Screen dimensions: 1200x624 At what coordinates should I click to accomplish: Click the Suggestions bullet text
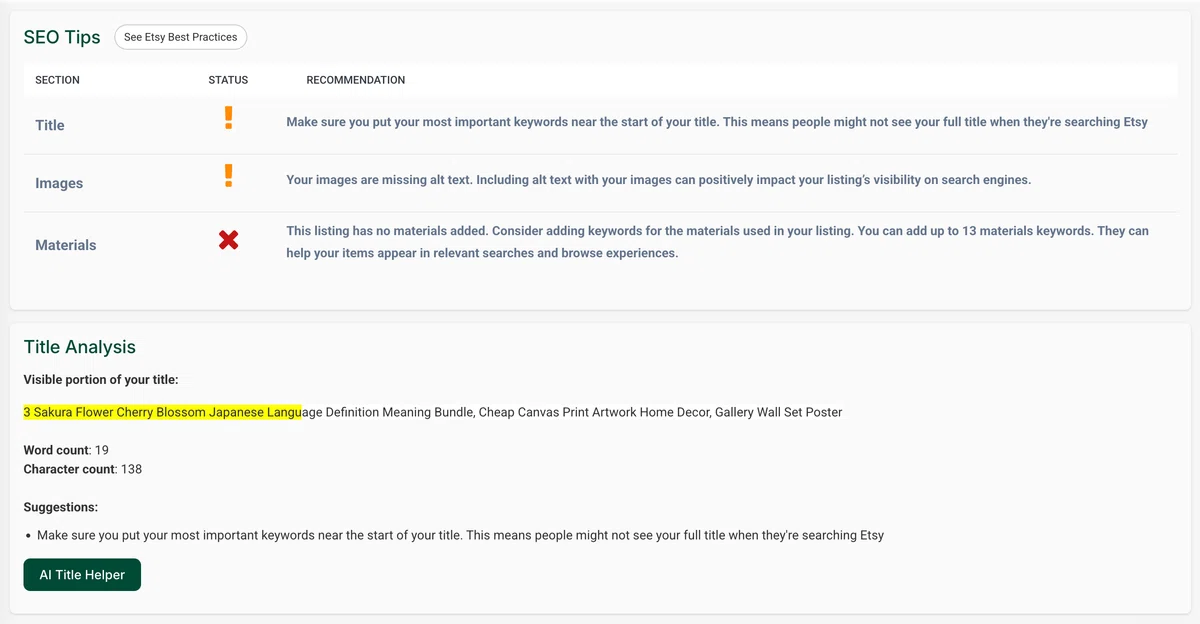coord(460,535)
